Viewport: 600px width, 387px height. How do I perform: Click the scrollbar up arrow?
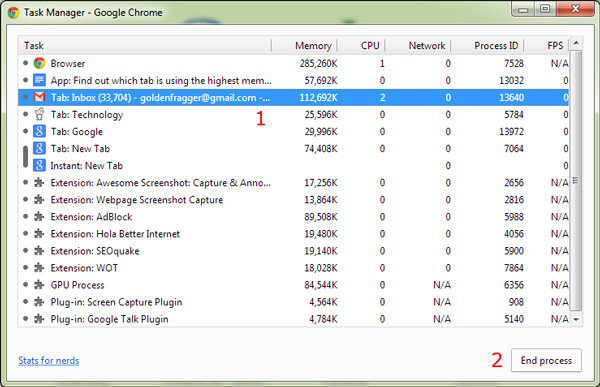pyautogui.click(x=576, y=43)
